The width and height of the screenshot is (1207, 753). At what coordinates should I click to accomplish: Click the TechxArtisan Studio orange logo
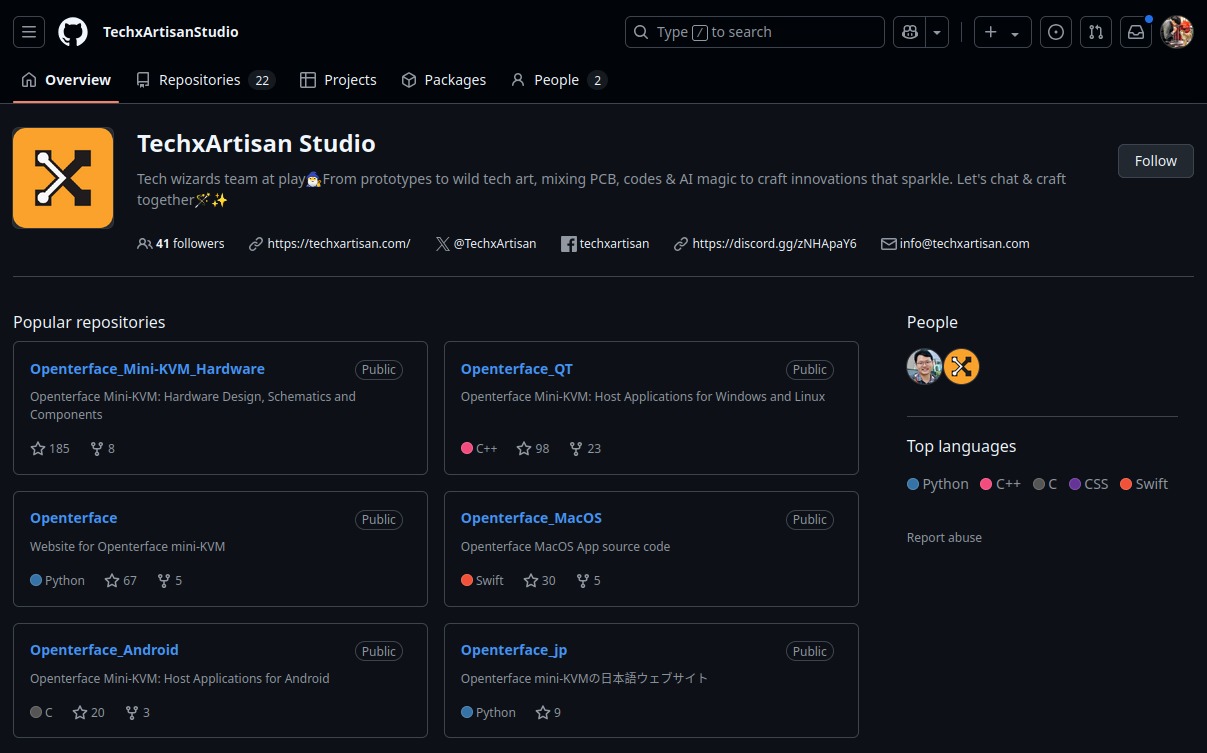[63, 178]
